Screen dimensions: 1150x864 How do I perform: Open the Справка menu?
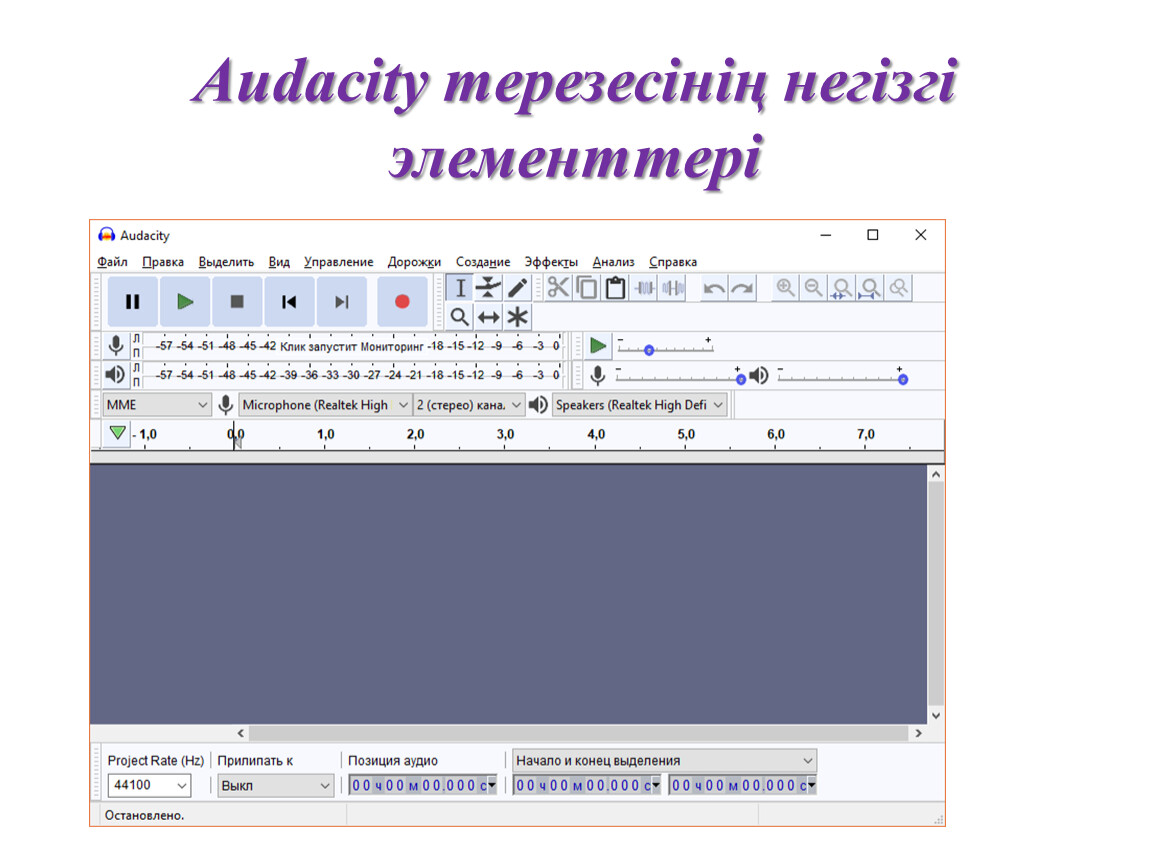(673, 262)
